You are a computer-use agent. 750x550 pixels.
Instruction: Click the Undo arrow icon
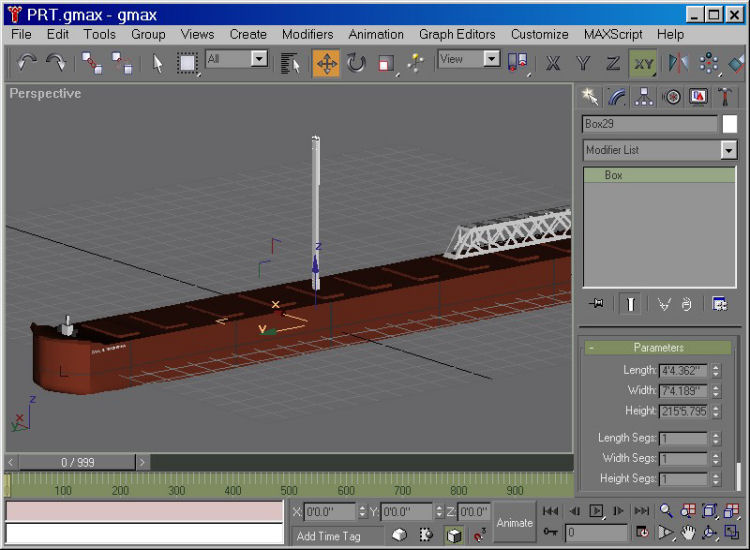tap(27, 63)
